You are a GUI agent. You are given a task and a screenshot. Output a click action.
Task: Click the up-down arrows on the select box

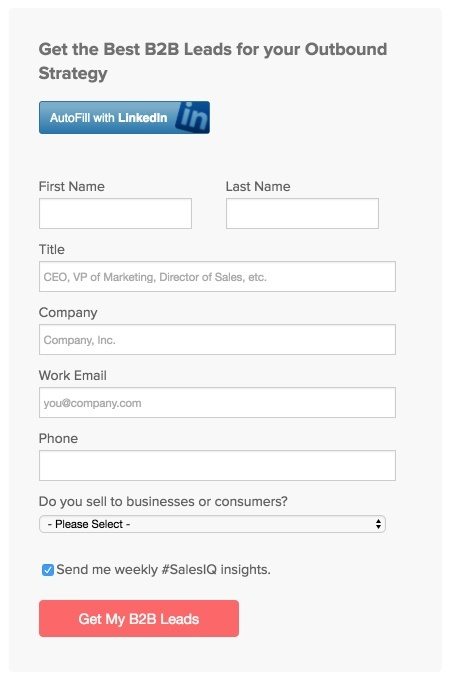(x=378, y=524)
